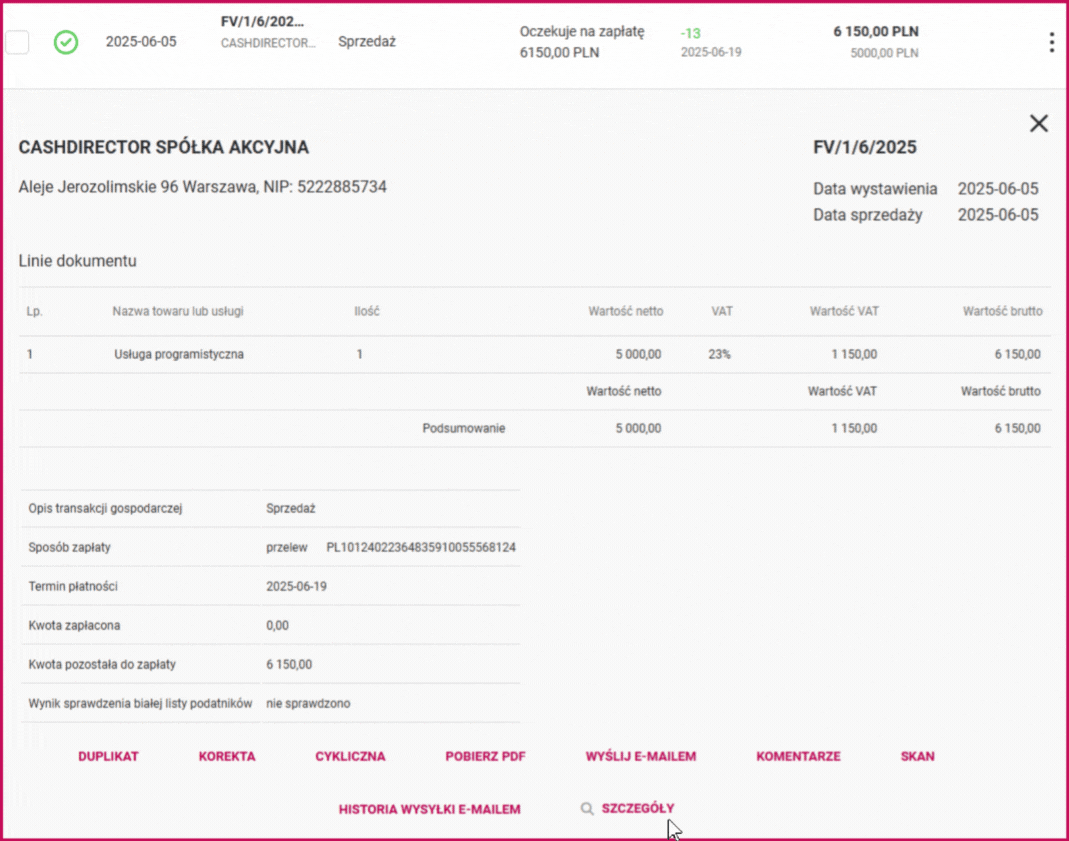Click invoice number FV/1/6/202... in the row

[x=262, y=22]
